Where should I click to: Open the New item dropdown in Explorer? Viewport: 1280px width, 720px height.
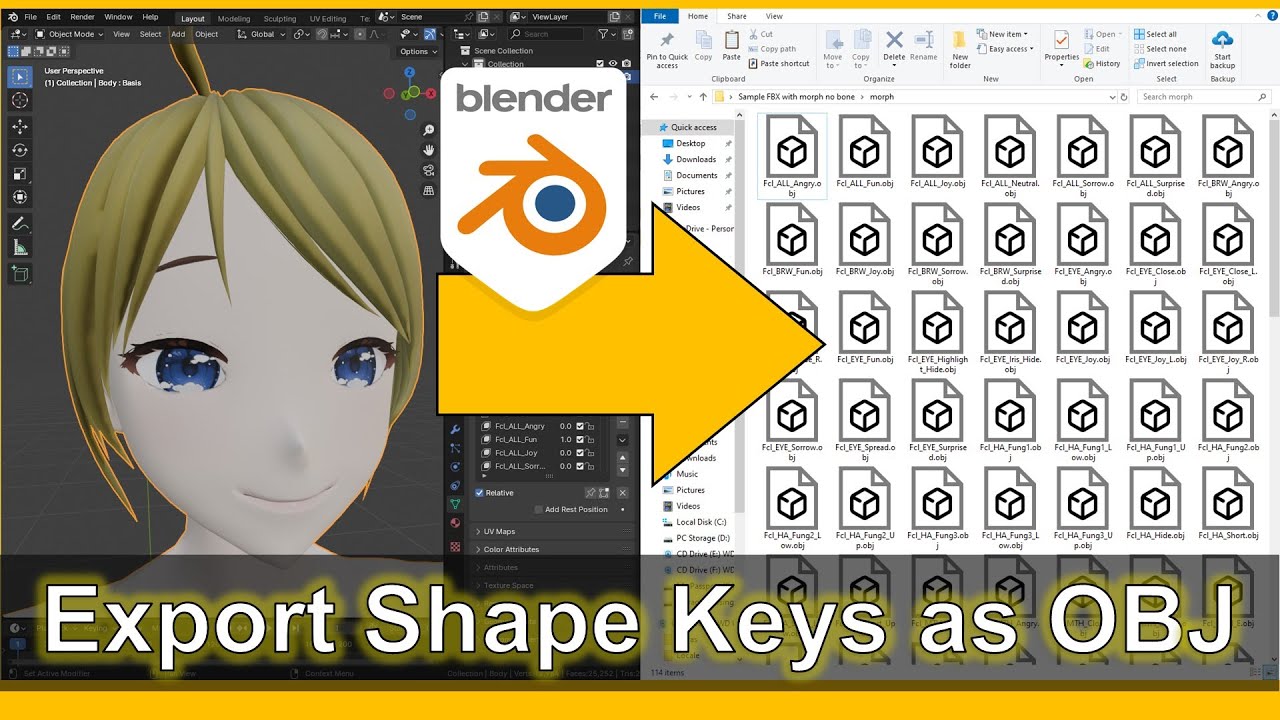(1004, 34)
